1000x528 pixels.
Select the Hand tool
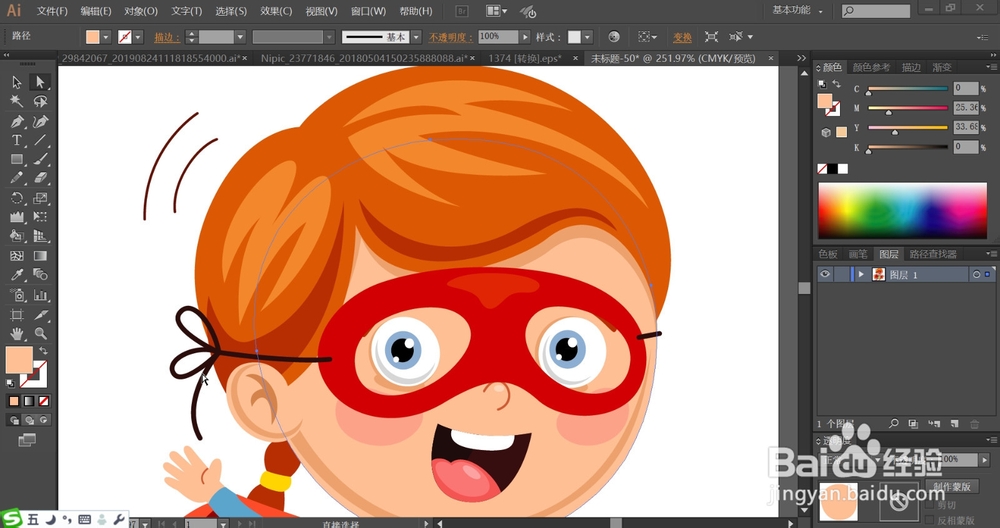pyautogui.click(x=17, y=334)
